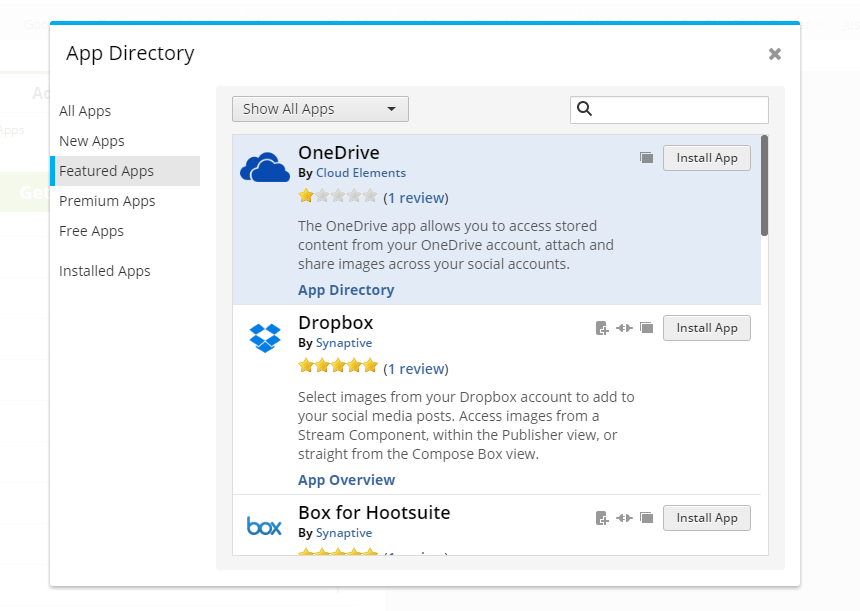This screenshot has width=860, height=611.
Task: Select Premium Apps category
Action: pyautogui.click(x=107, y=201)
